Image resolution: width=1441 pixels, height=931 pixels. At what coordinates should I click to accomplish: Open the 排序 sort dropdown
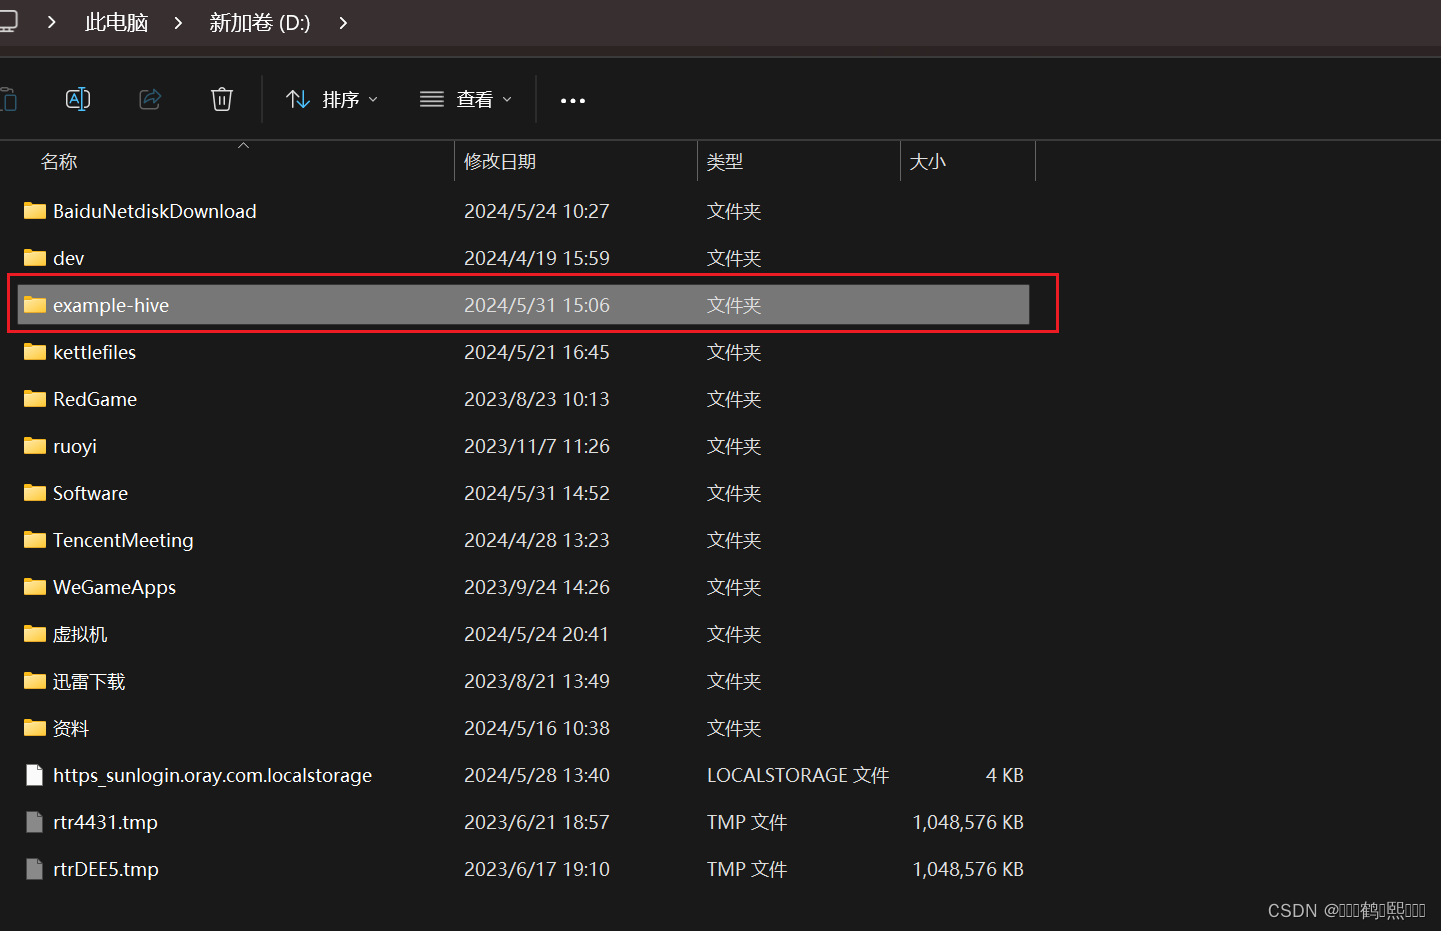(x=332, y=99)
